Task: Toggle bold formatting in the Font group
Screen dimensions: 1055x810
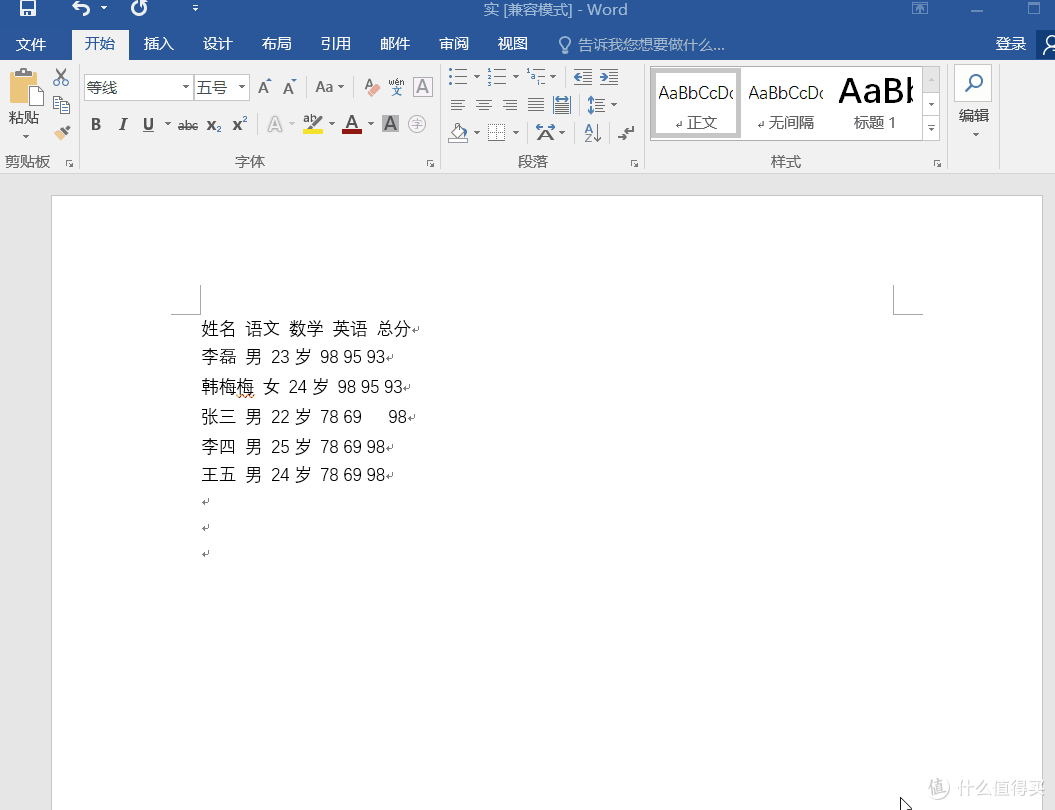Action: coord(96,124)
